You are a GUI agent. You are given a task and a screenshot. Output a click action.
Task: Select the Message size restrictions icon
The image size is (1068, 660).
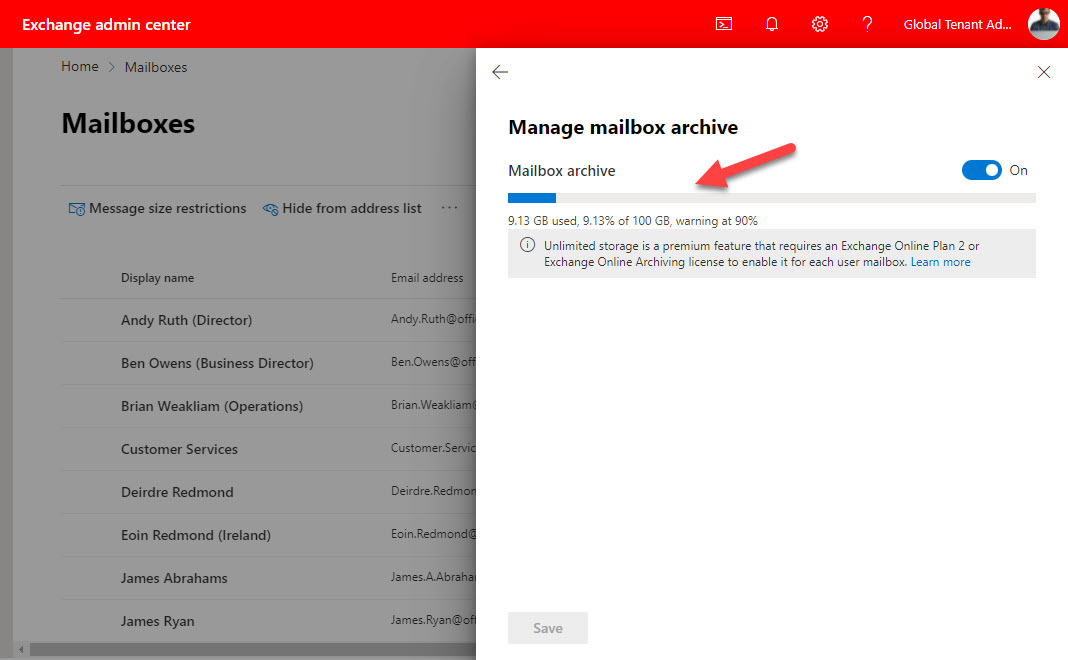tap(75, 208)
